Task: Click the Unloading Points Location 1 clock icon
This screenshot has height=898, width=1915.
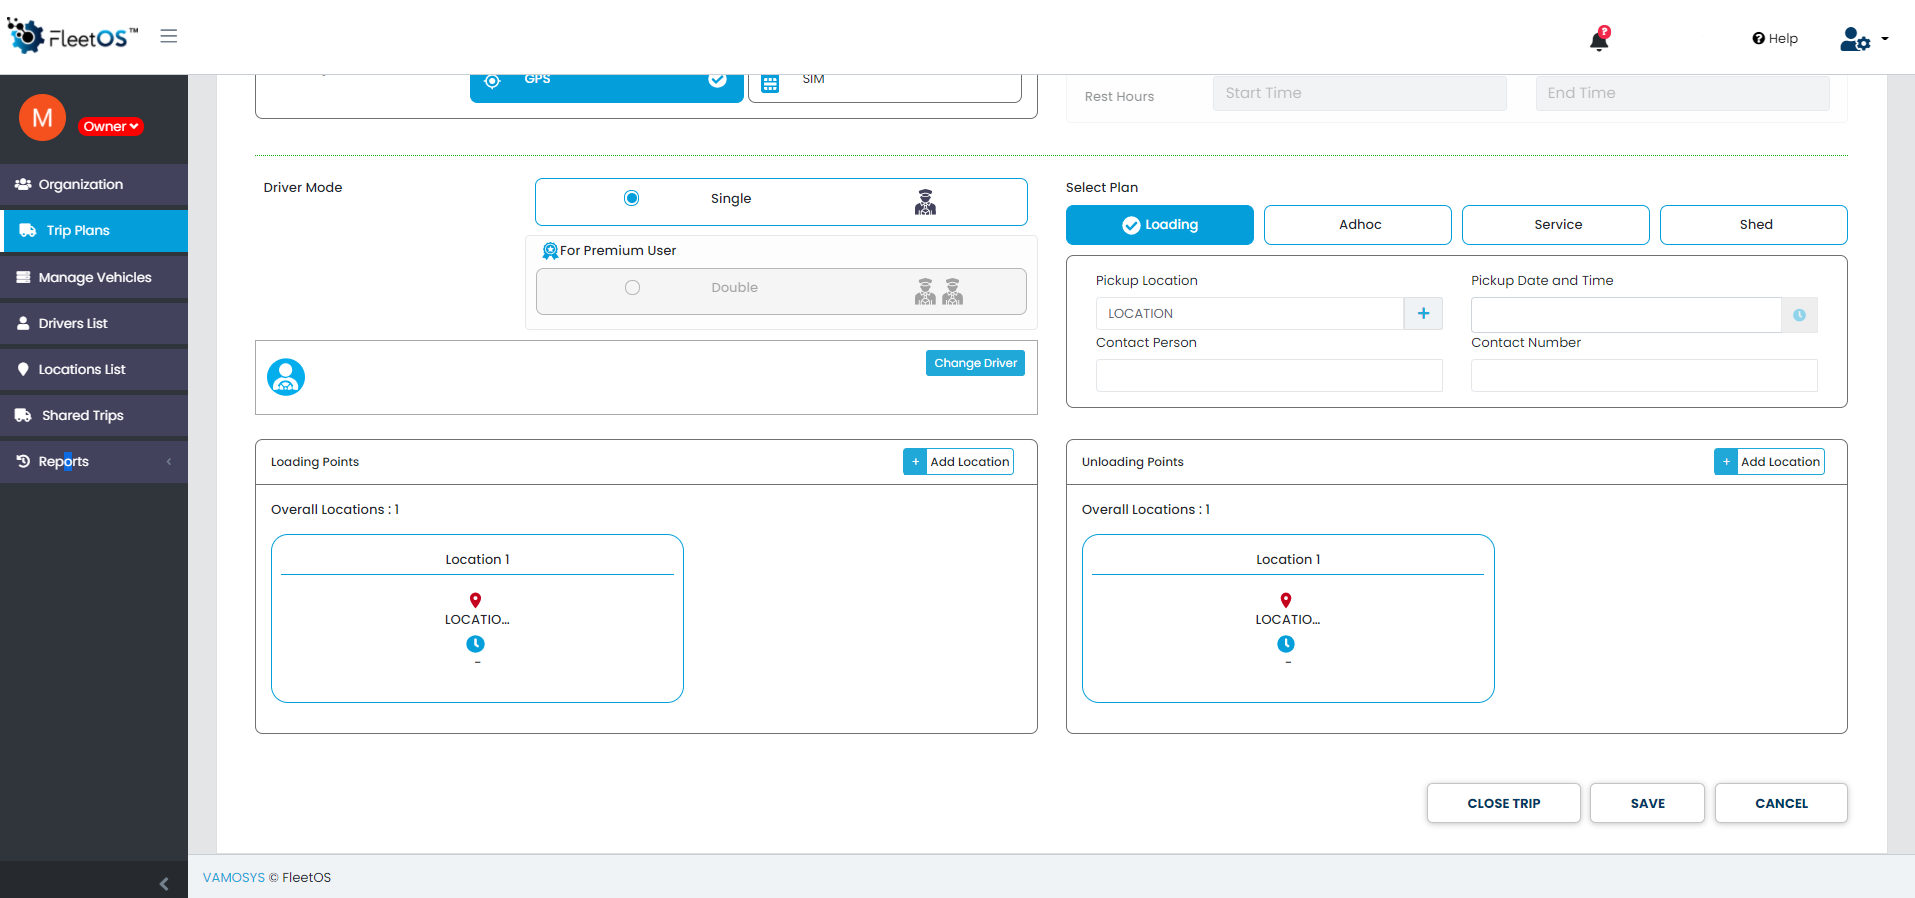Action: click(1286, 644)
